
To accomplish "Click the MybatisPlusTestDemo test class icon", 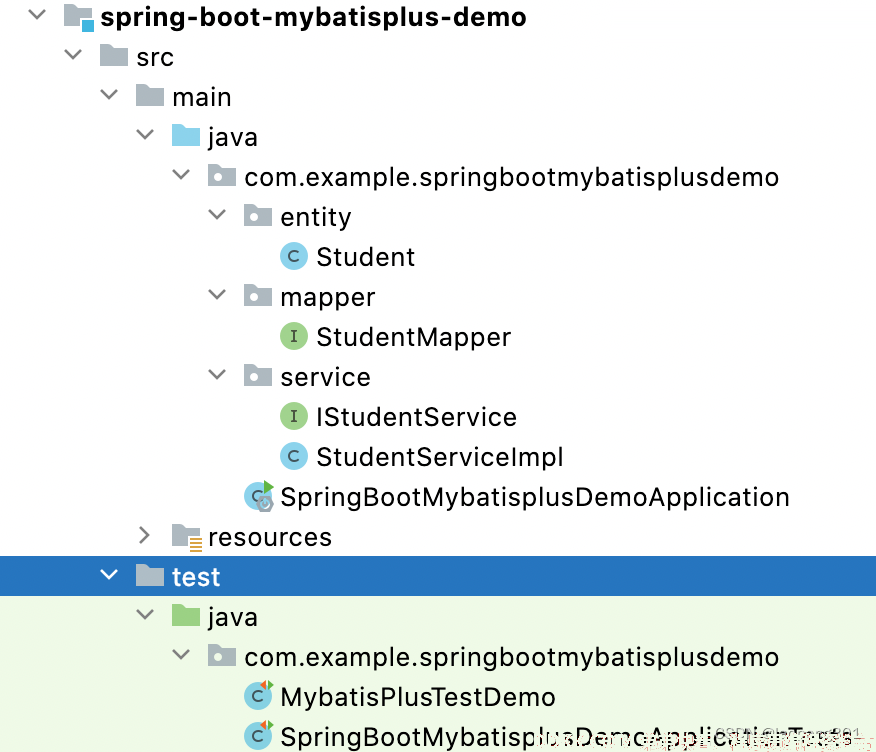I will click(x=259, y=696).
